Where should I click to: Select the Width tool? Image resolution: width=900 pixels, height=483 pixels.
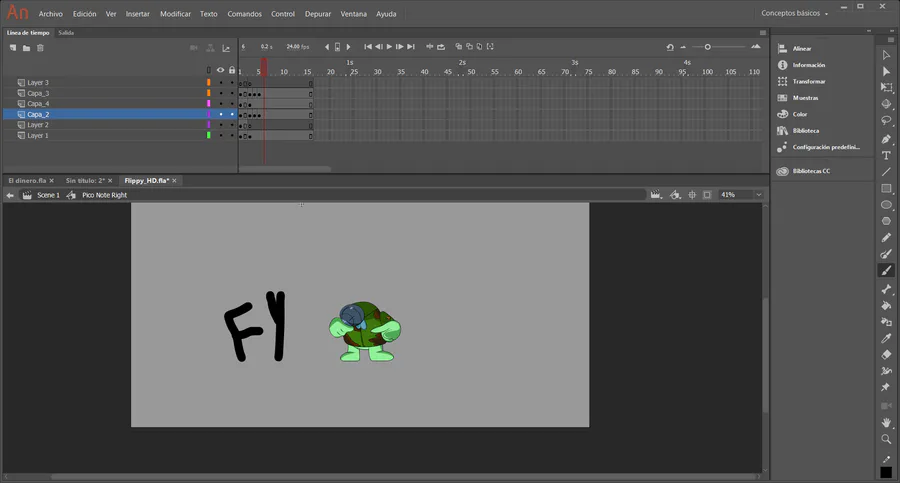click(886, 371)
